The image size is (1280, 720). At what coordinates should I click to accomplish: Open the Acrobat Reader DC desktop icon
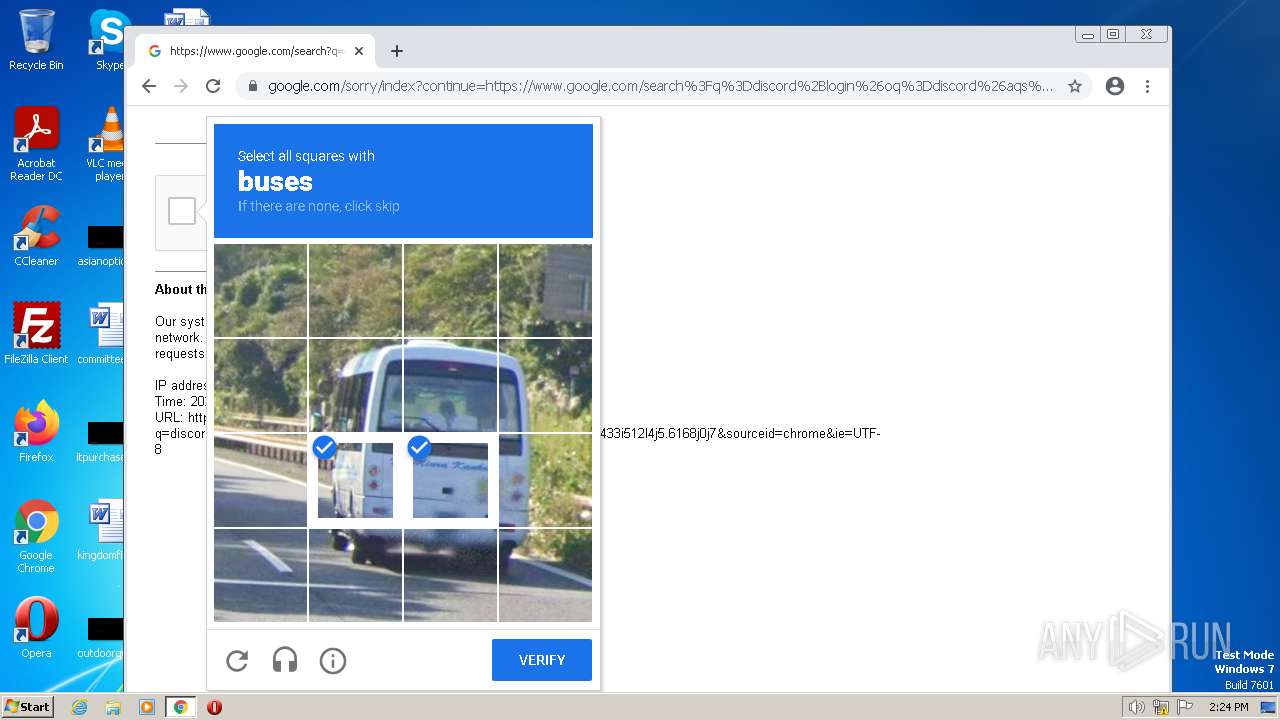pyautogui.click(x=36, y=145)
